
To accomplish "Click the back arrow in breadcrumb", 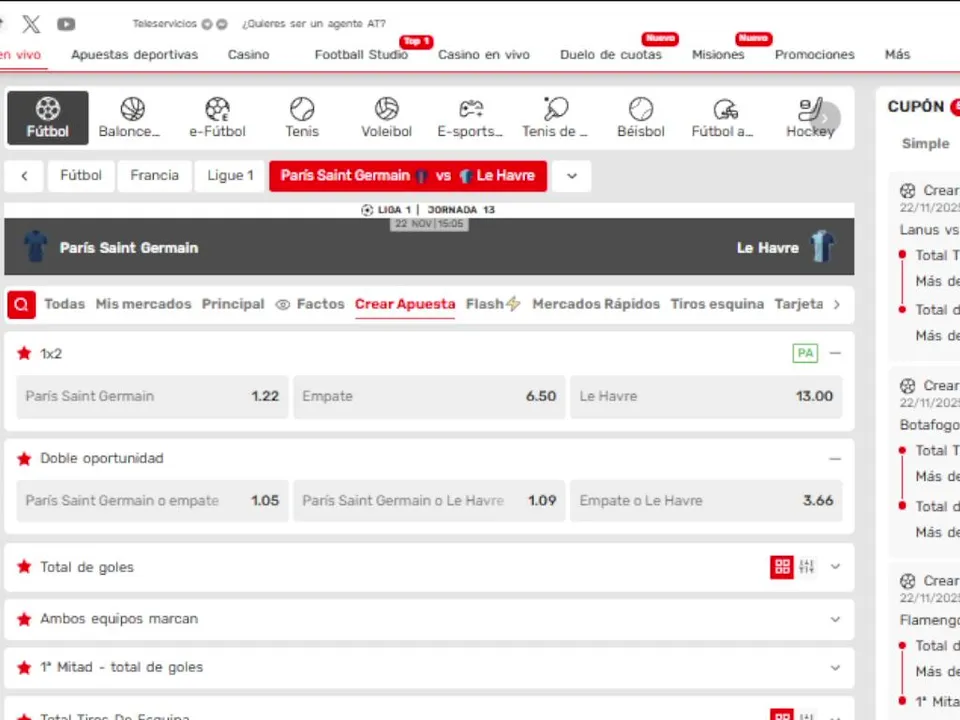I will (x=24, y=176).
